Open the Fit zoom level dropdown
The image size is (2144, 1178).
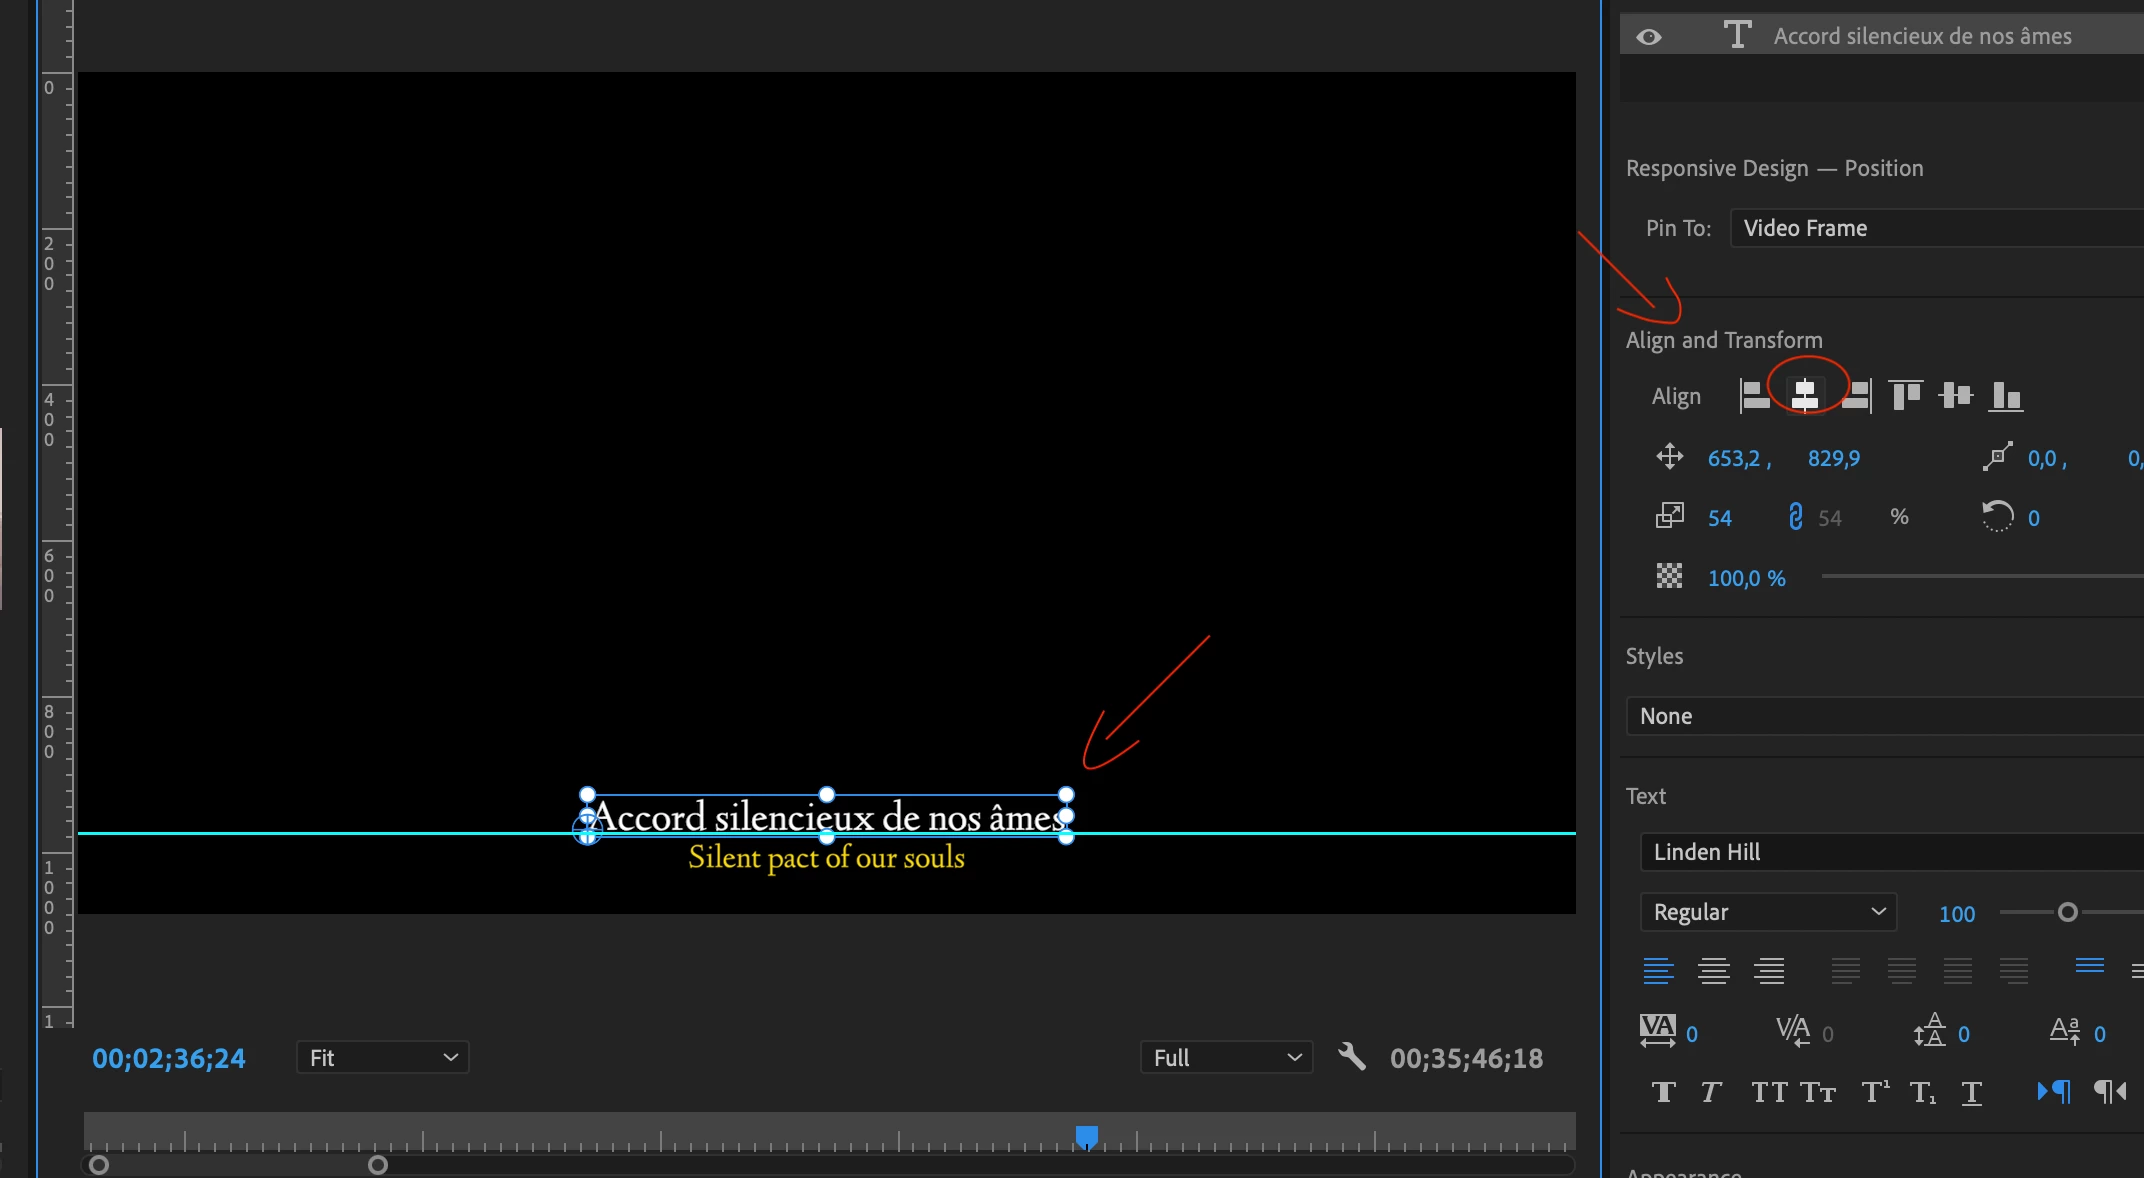coord(383,1058)
